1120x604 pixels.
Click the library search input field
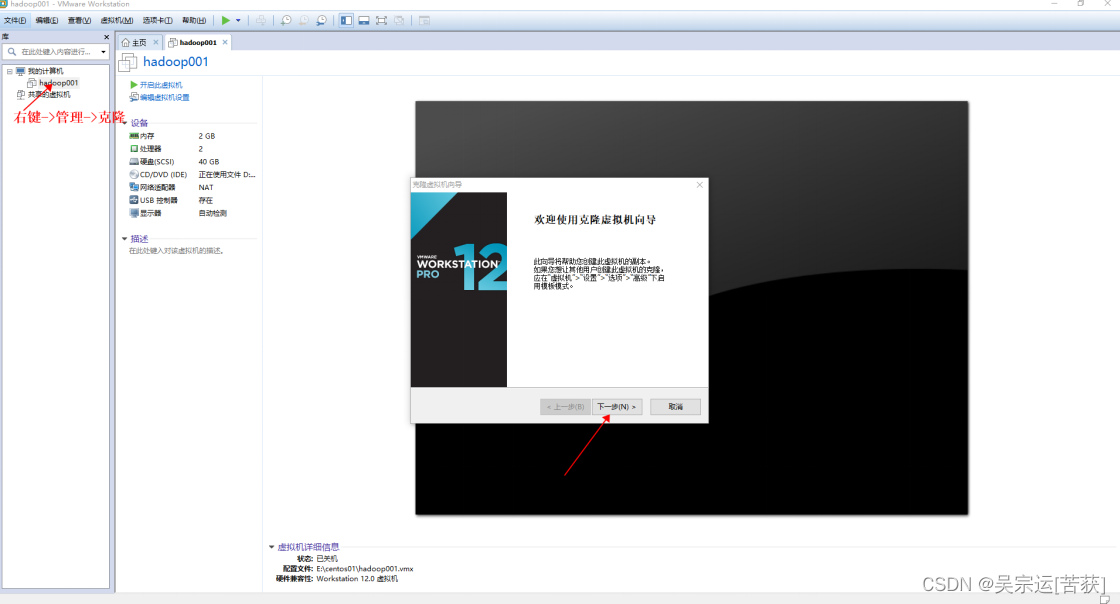click(x=57, y=51)
